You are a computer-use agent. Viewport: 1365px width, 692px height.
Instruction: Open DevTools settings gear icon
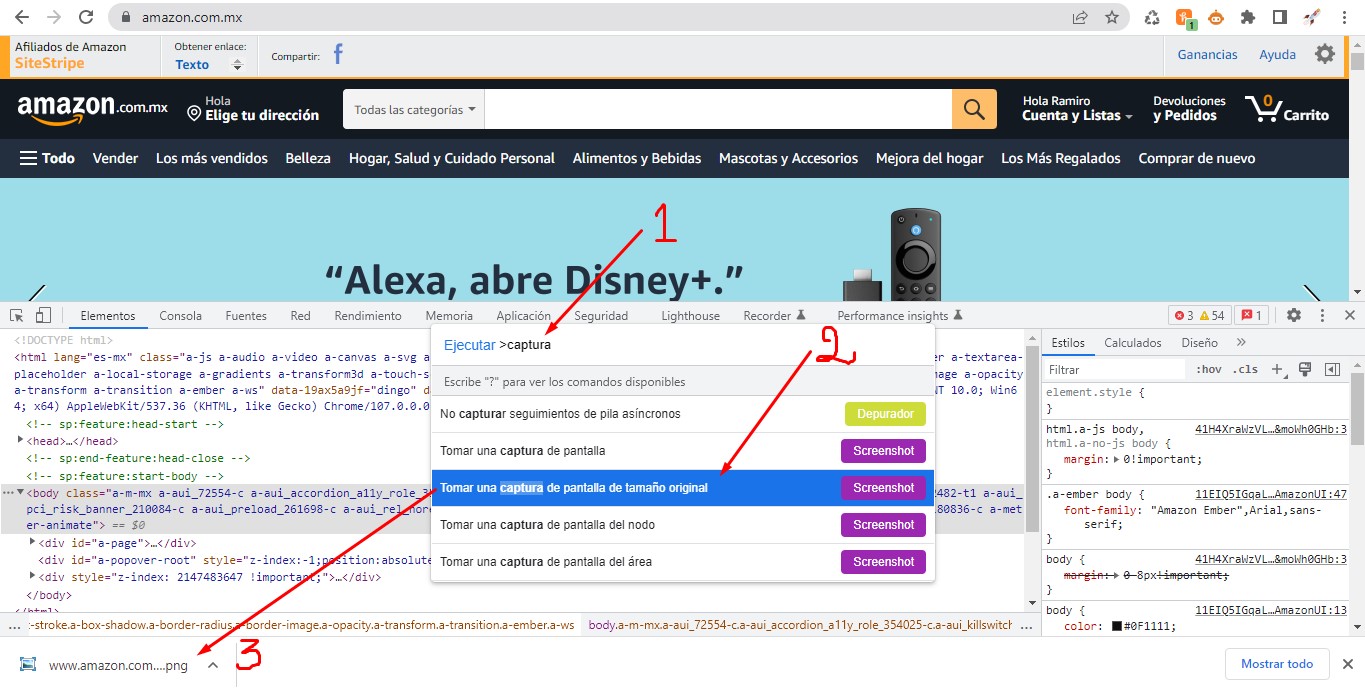click(1295, 315)
